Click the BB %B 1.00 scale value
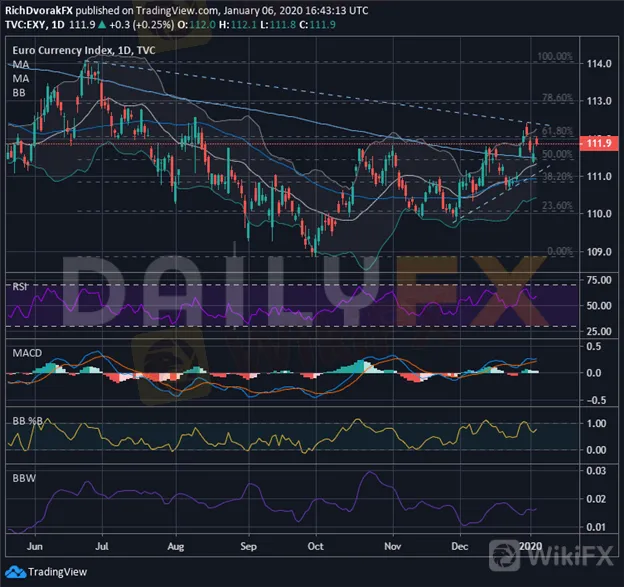 click(x=596, y=423)
